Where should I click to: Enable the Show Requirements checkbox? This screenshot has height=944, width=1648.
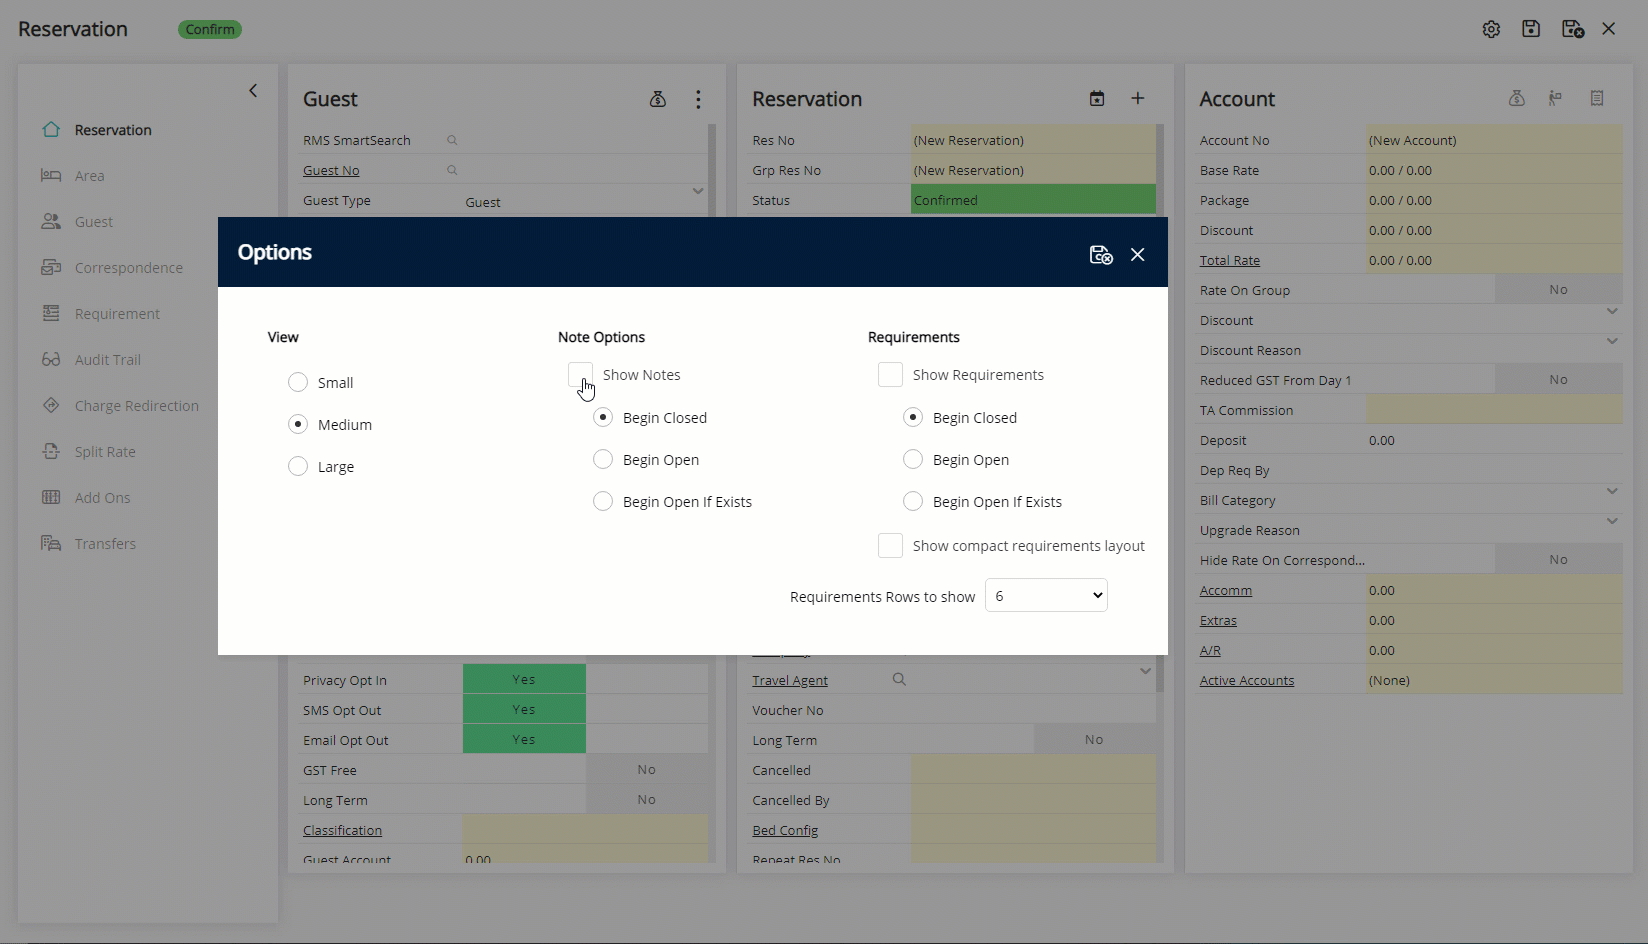(x=889, y=374)
